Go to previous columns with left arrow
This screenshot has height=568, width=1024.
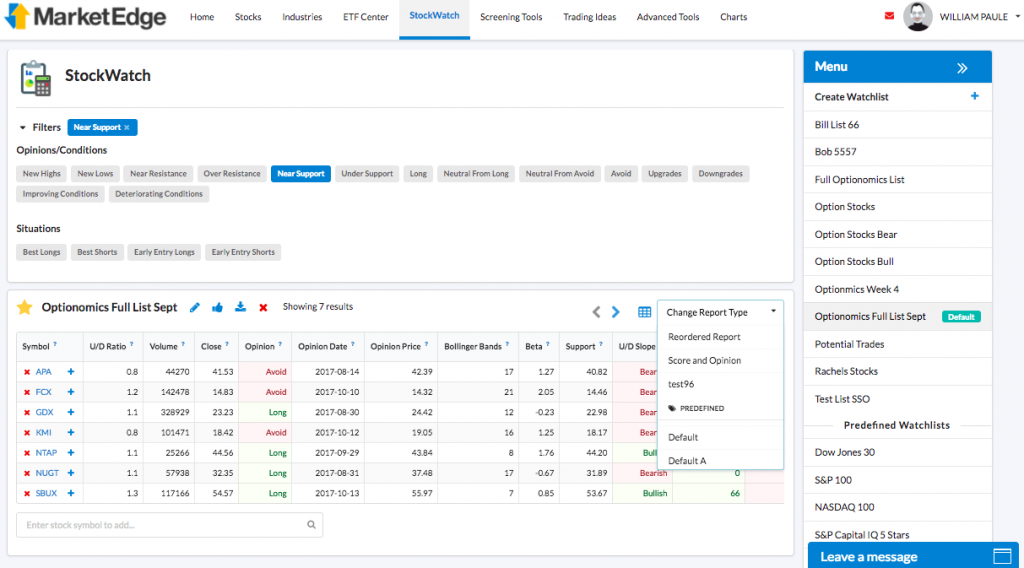click(x=596, y=312)
